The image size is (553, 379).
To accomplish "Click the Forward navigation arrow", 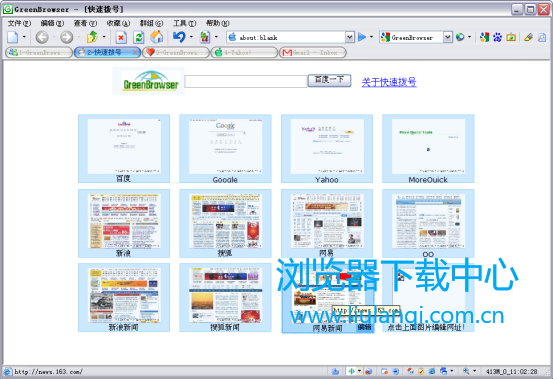I will [x=66, y=37].
